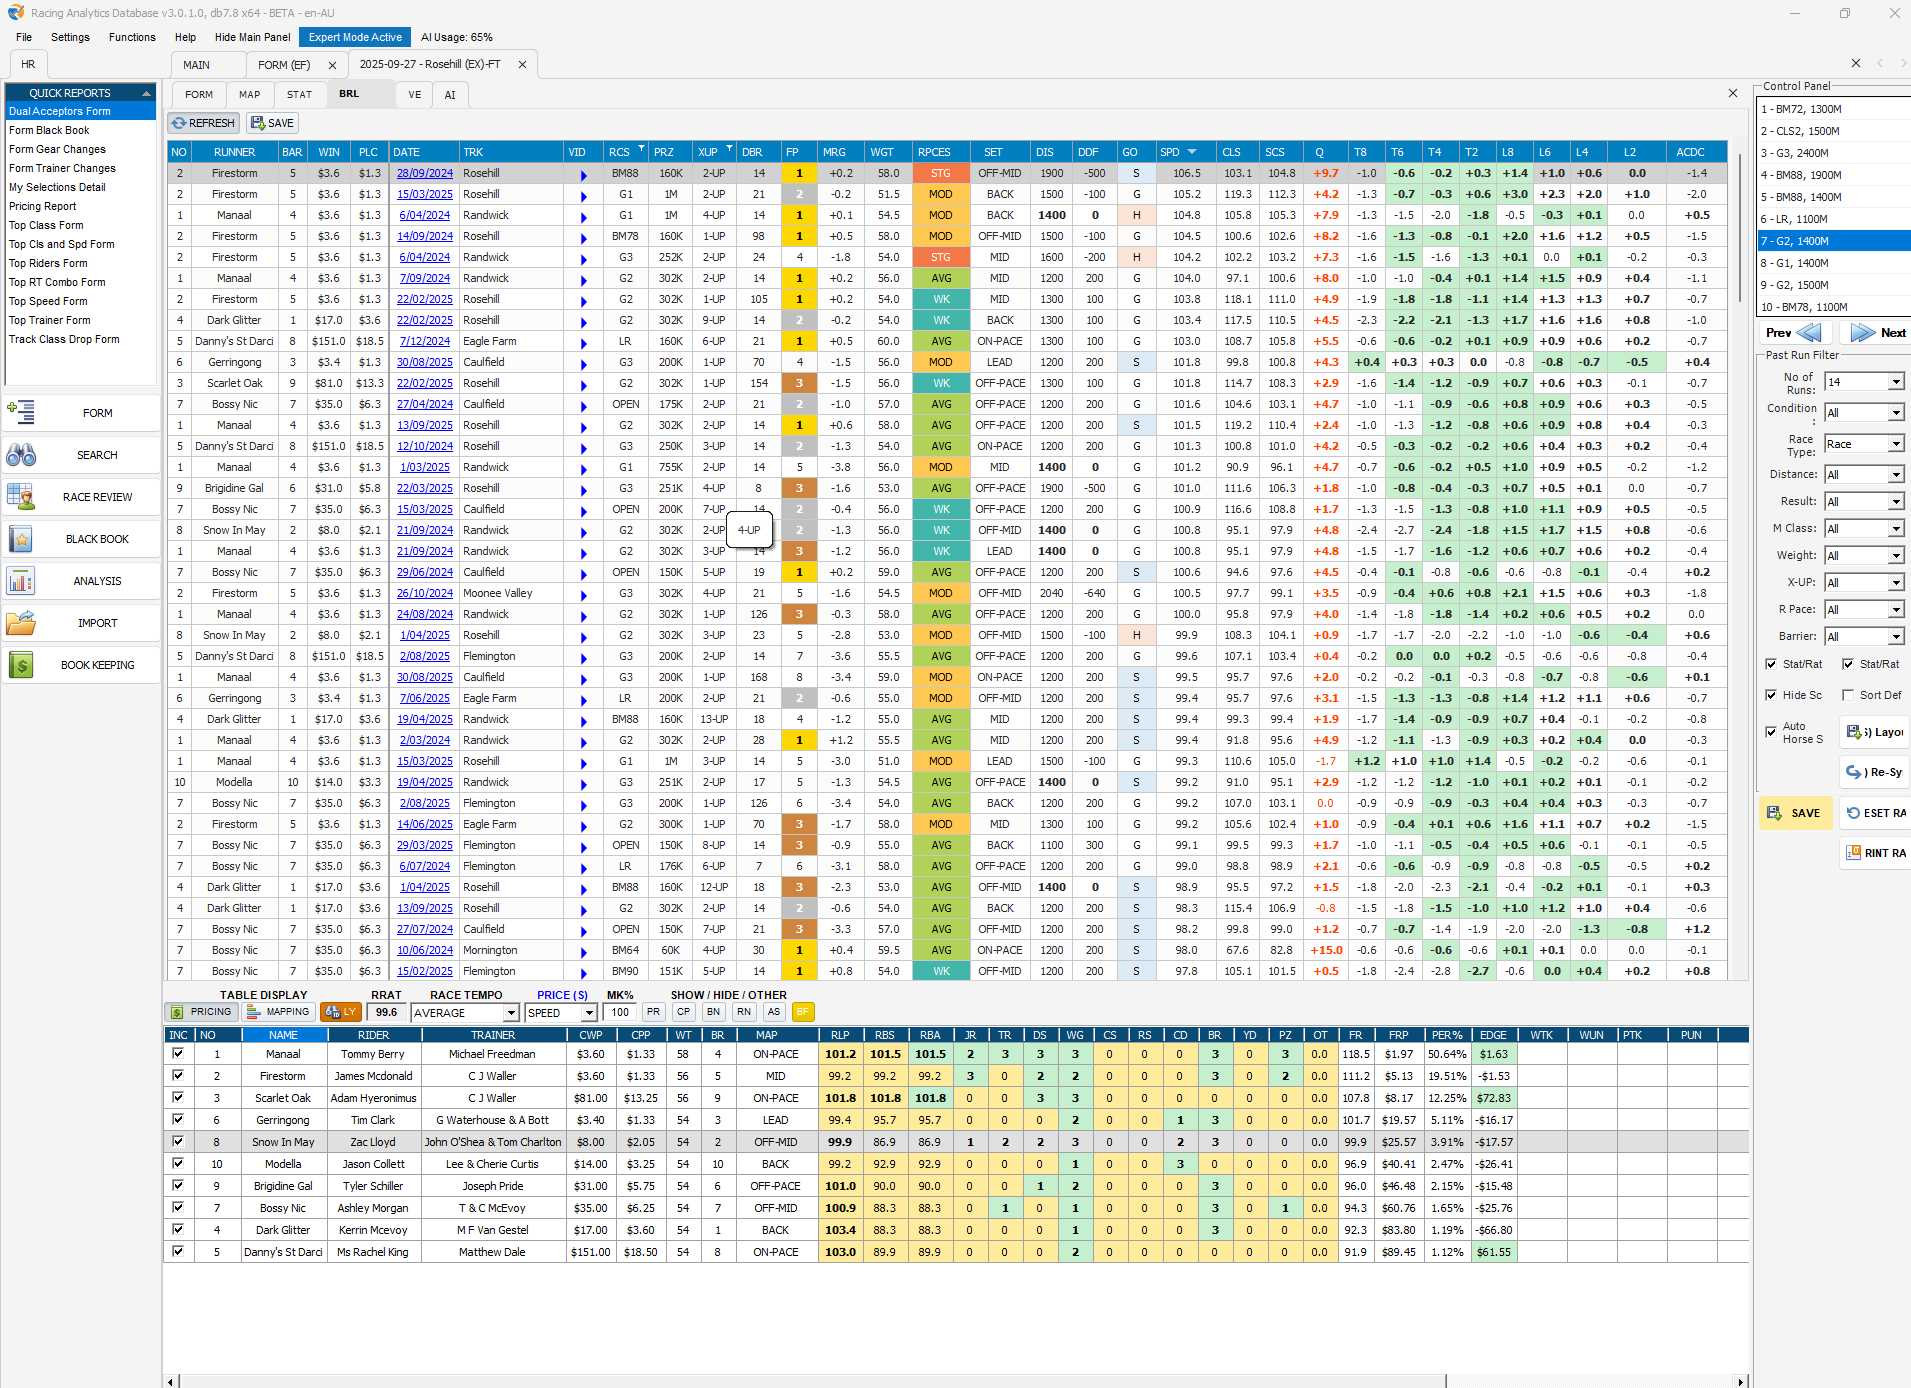Open the Race Type filter dropdown
1911x1388 pixels.
tap(1895, 444)
